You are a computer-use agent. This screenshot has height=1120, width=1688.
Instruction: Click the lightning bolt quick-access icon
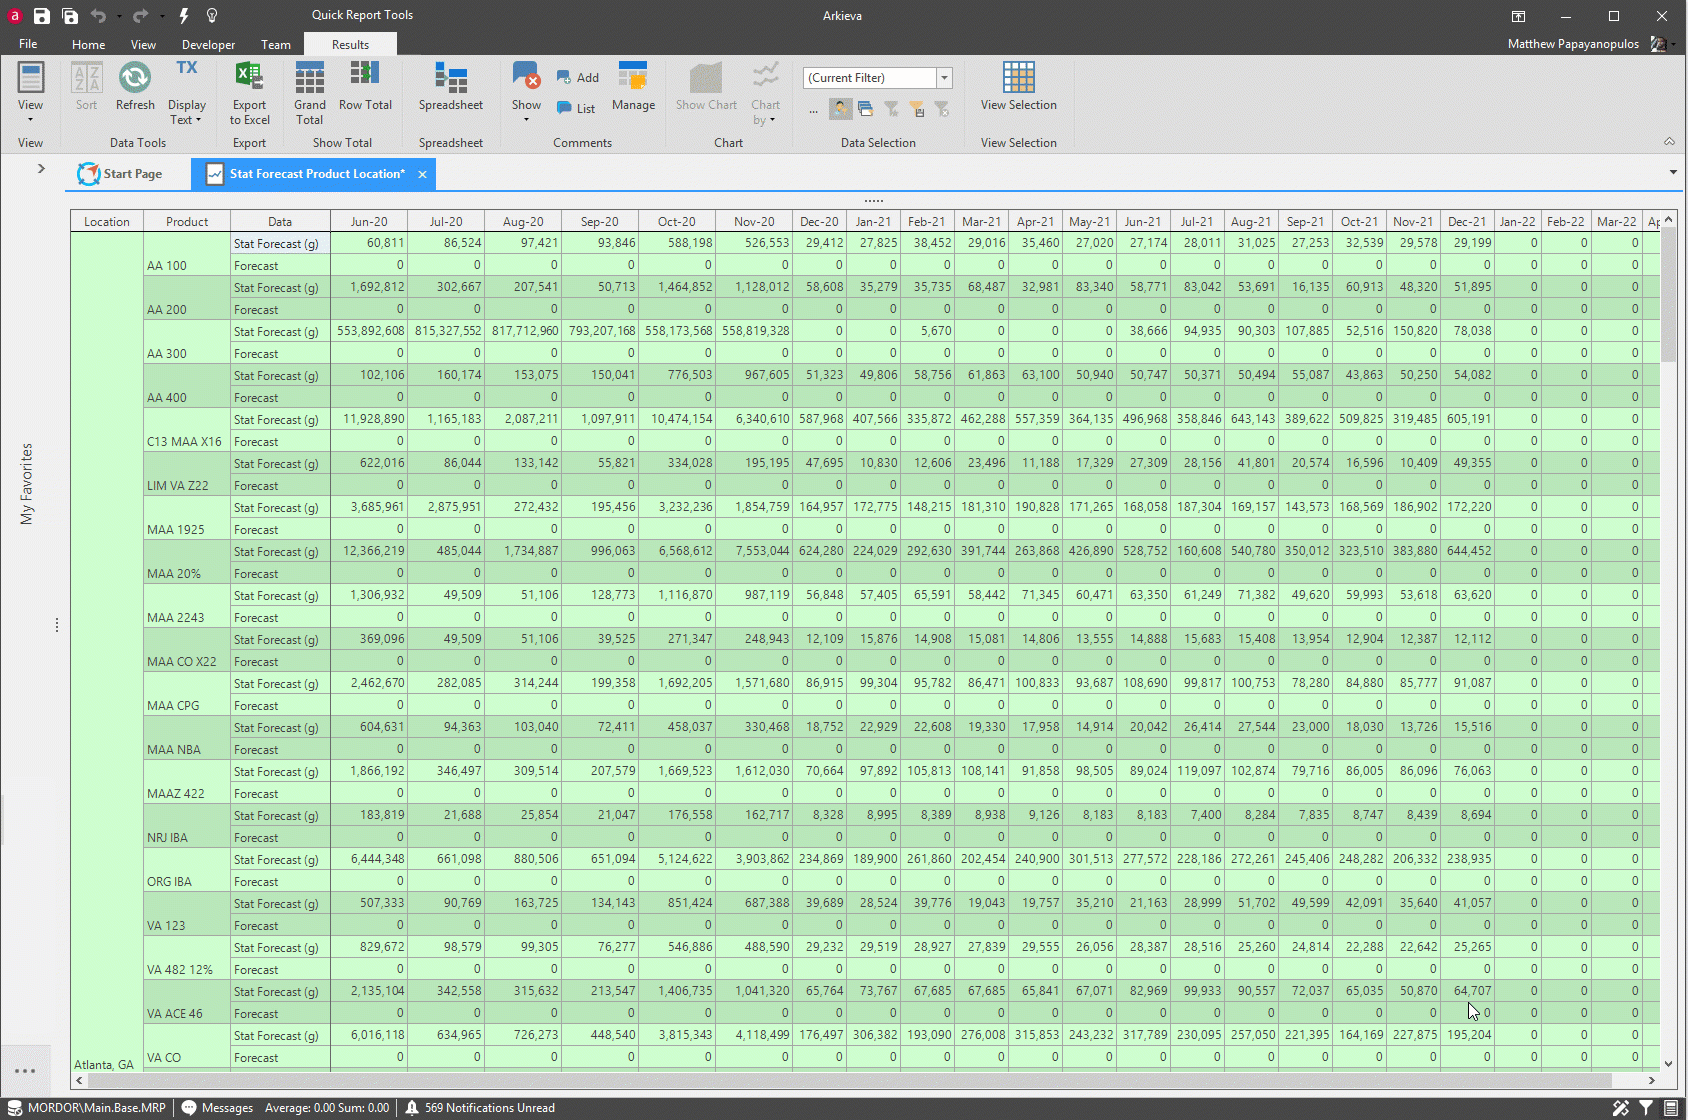(184, 16)
